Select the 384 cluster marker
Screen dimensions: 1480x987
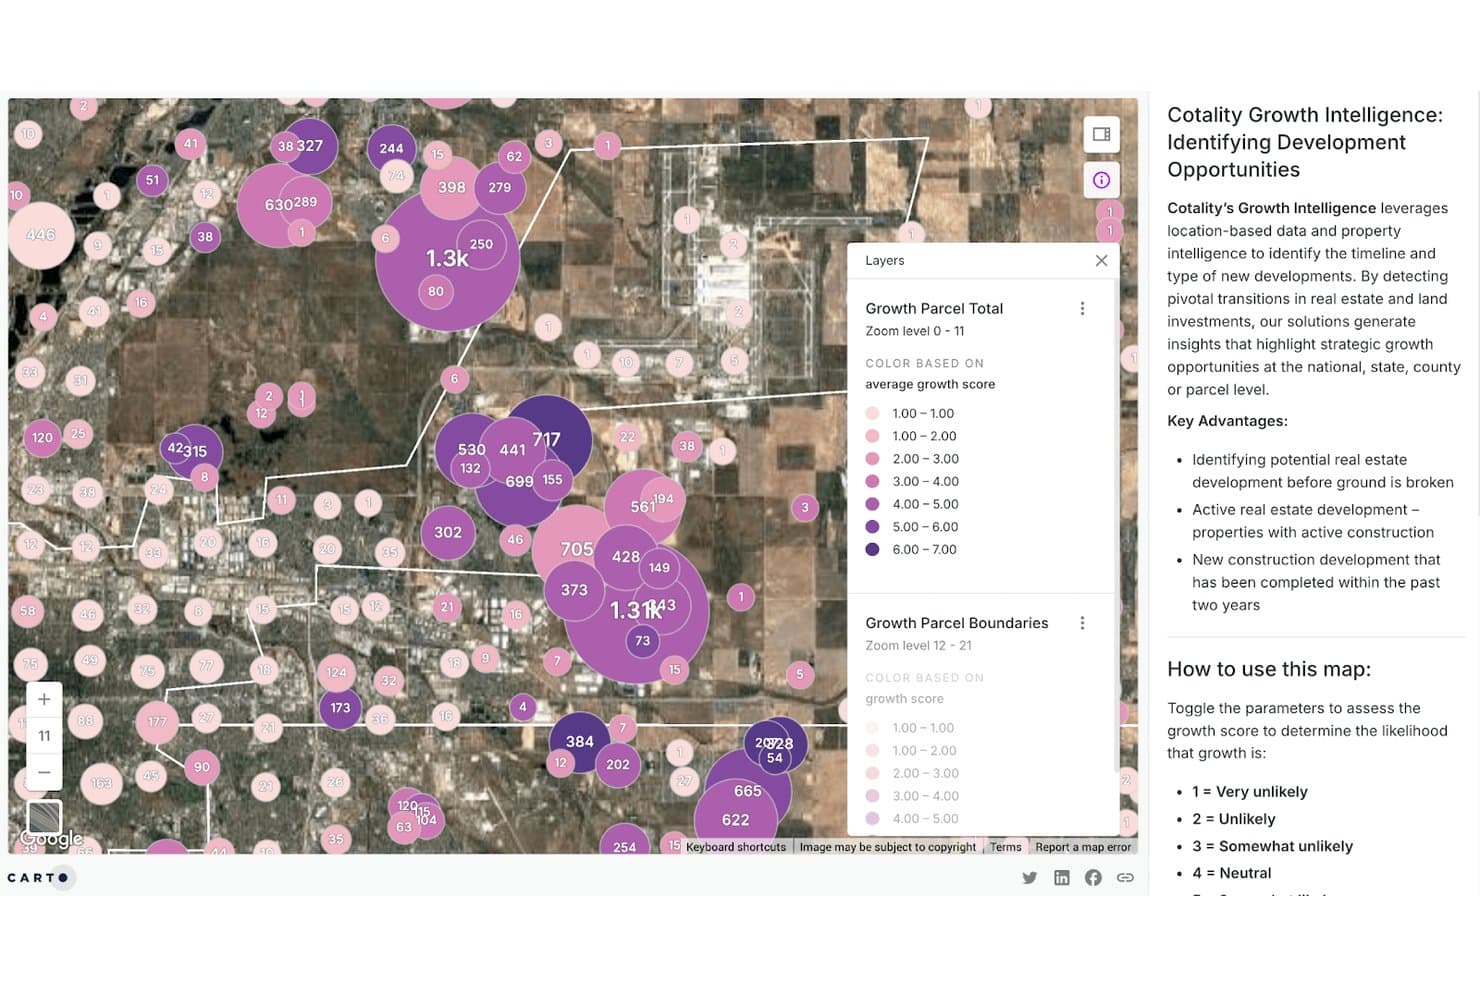click(x=580, y=742)
